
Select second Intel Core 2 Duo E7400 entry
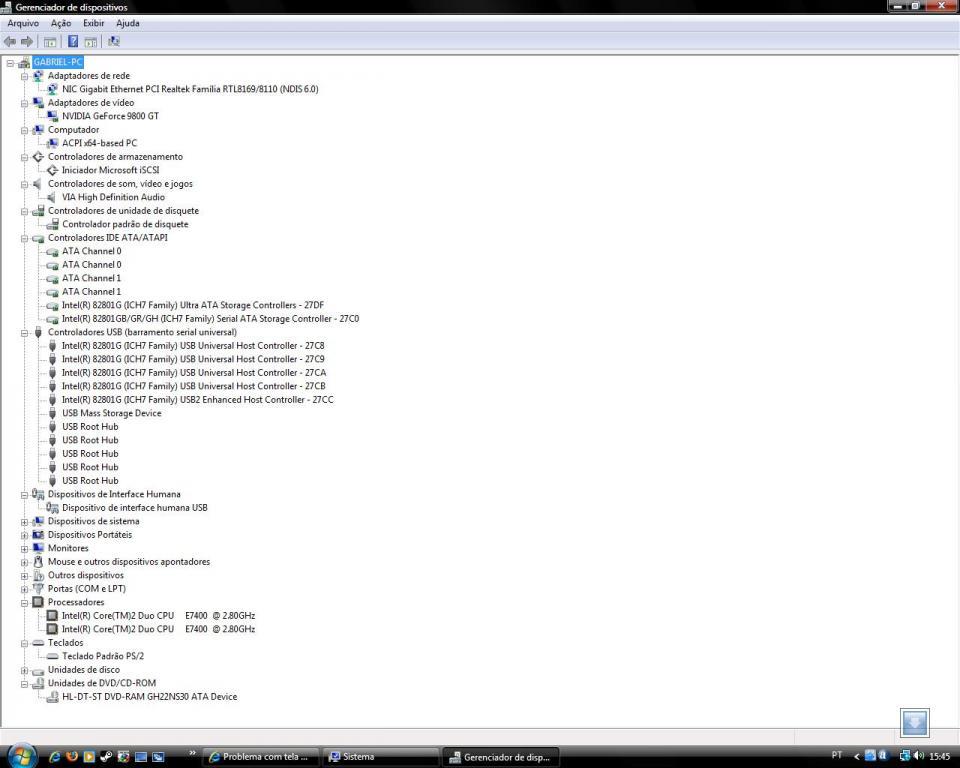pyautogui.click(x=159, y=629)
